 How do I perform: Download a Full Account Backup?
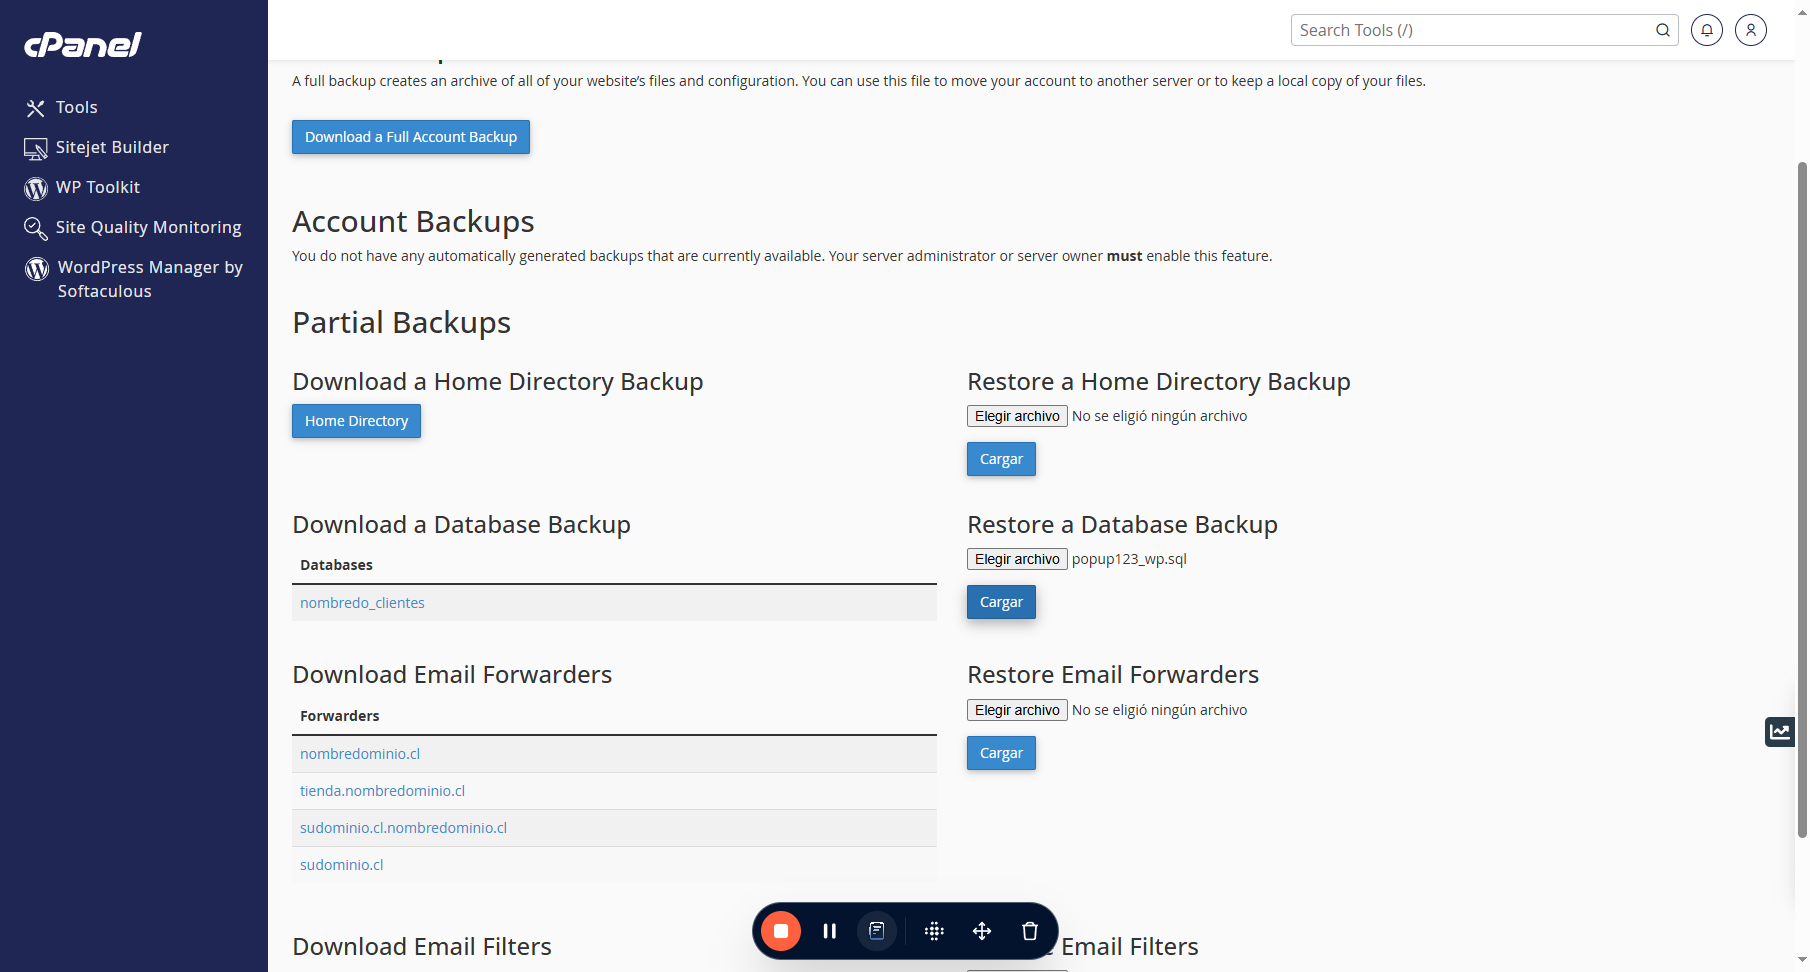(x=411, y=137)
